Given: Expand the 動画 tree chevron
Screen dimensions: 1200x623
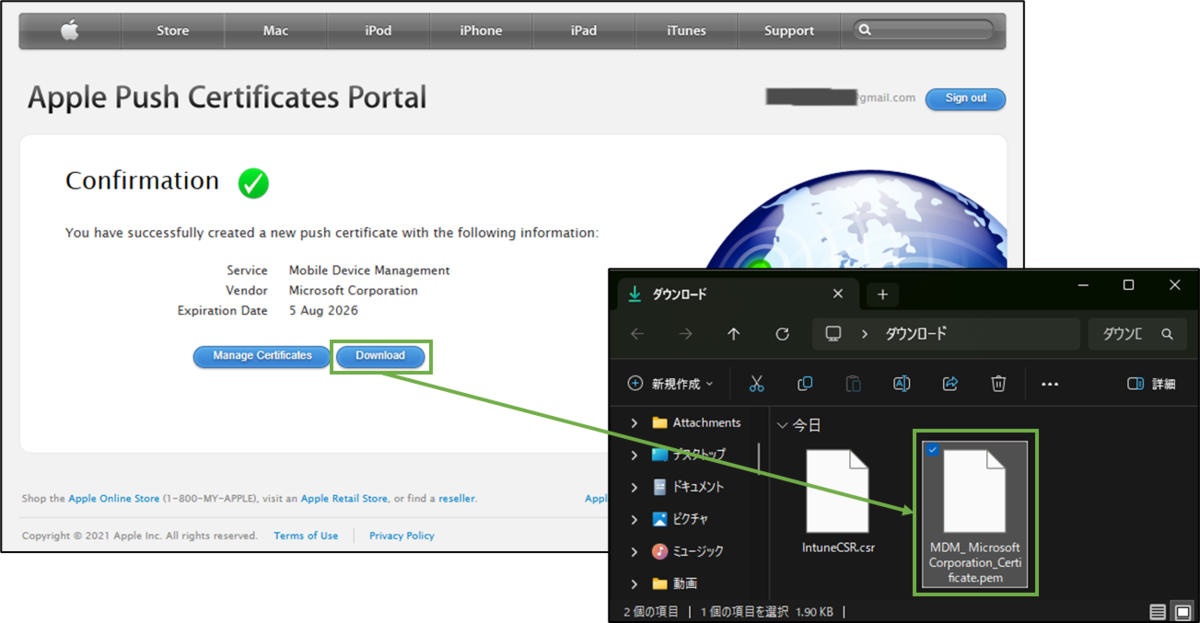Looking at the screenshot, I should point(634,583).
